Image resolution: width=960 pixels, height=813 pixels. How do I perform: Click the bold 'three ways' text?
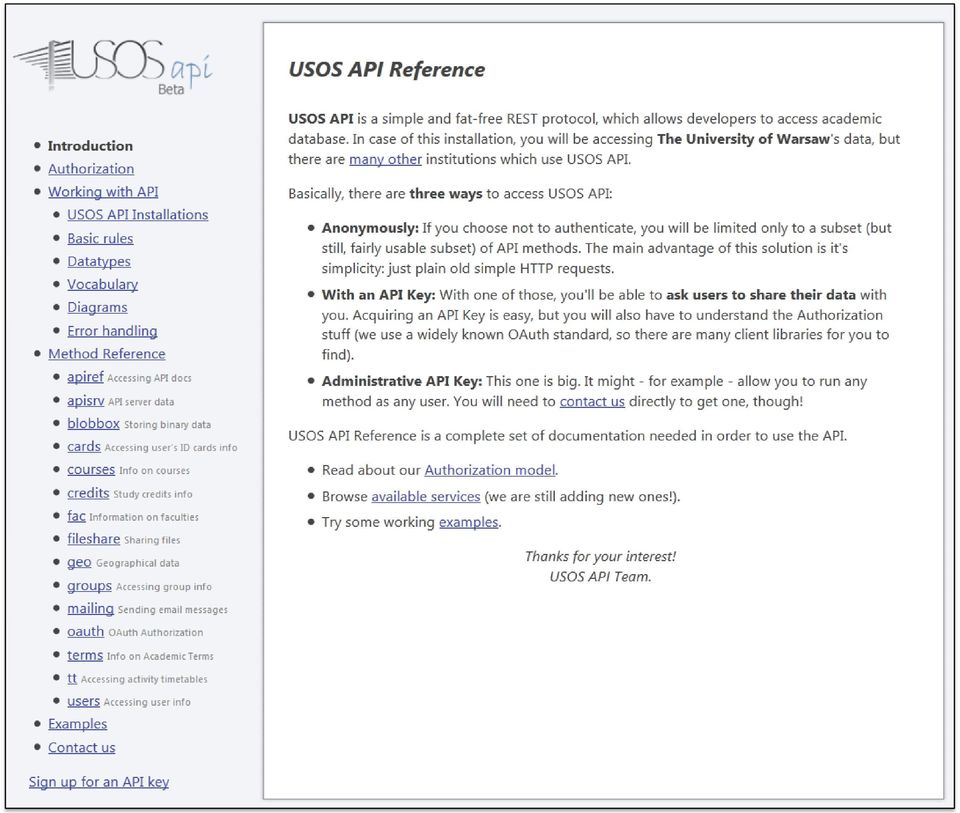446,194
